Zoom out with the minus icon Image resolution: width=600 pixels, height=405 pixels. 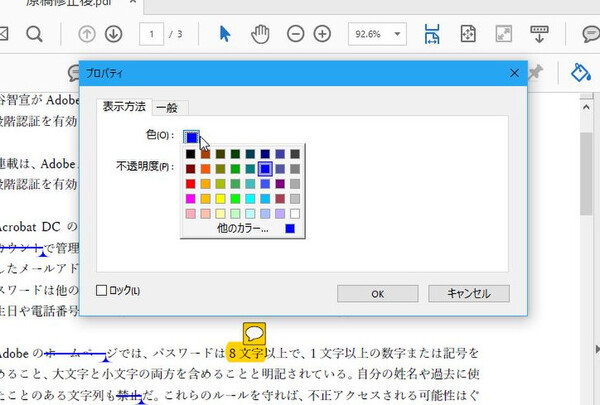point(295,34)
